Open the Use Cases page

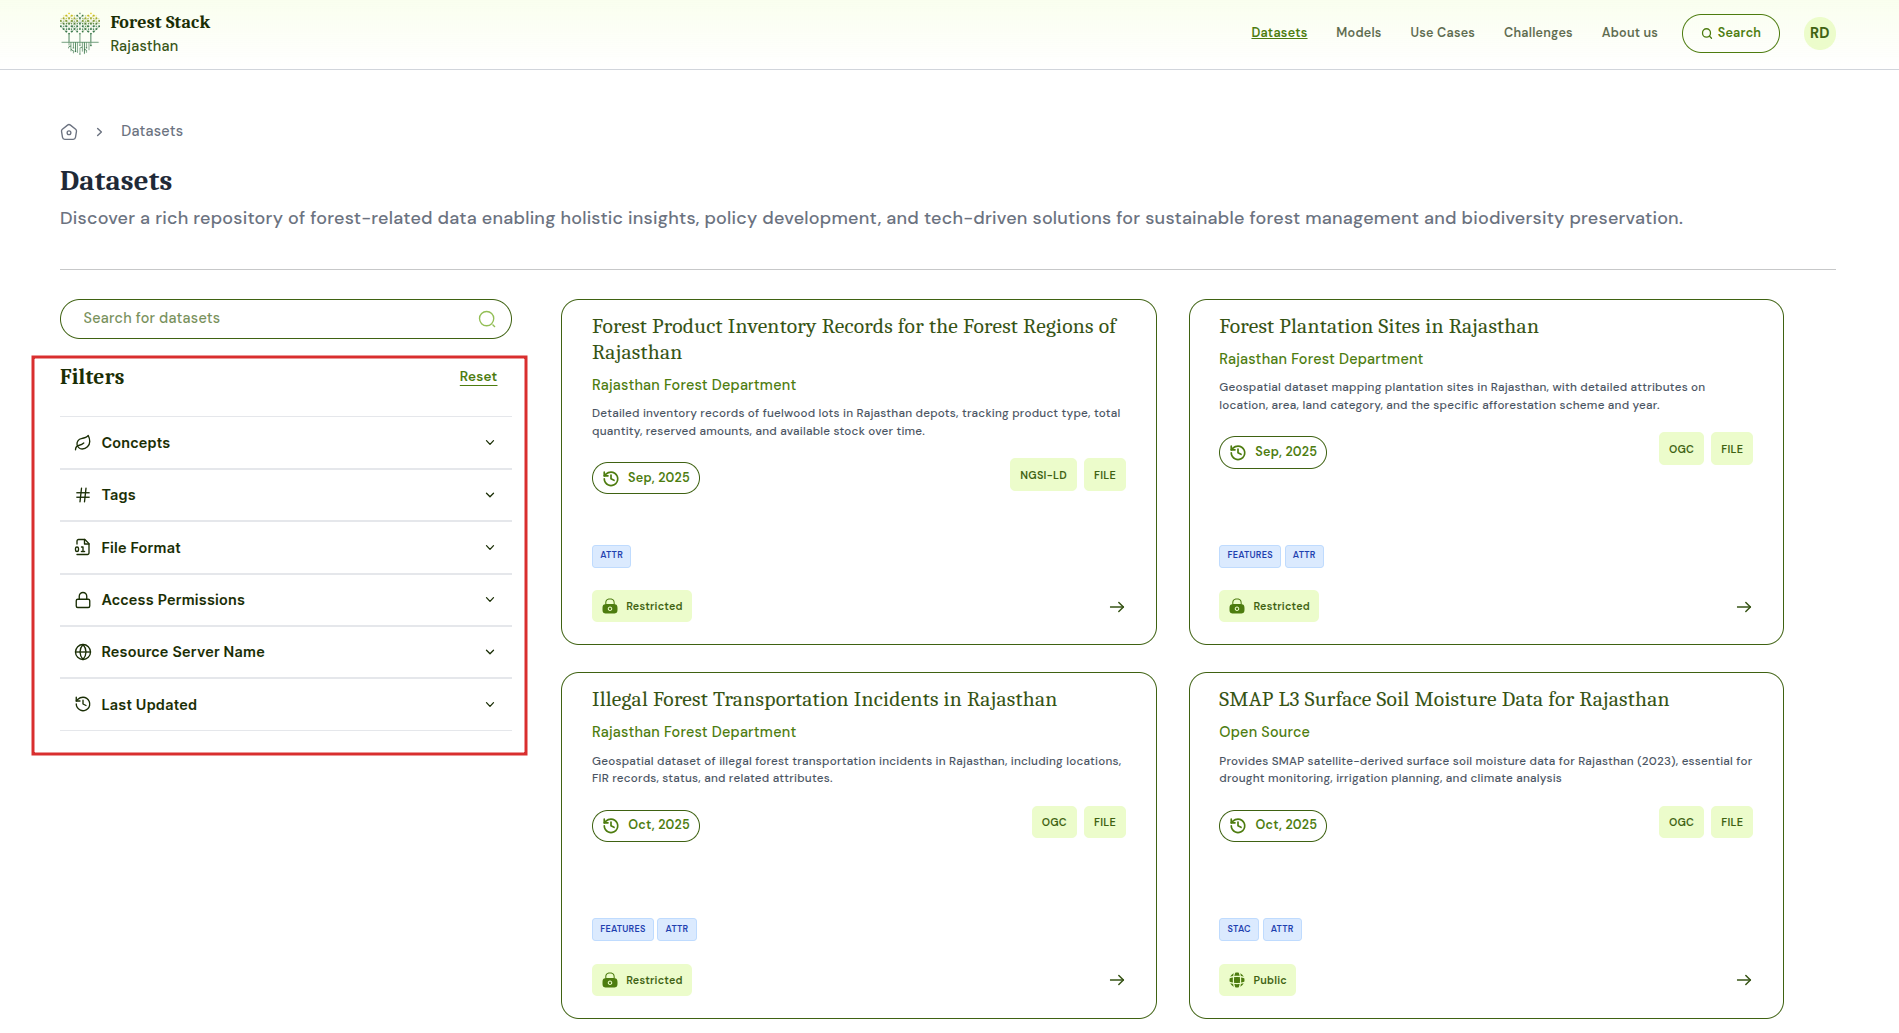(x=1442, y=33)
